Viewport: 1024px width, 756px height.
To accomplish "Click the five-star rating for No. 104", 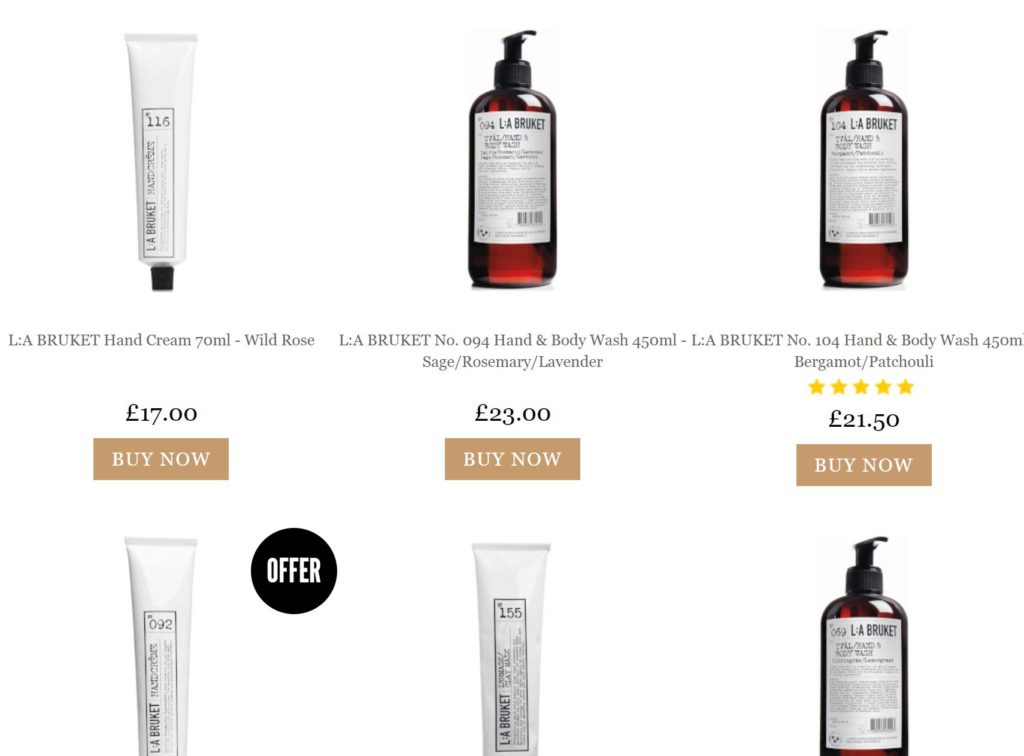I will tap(861, 387).
